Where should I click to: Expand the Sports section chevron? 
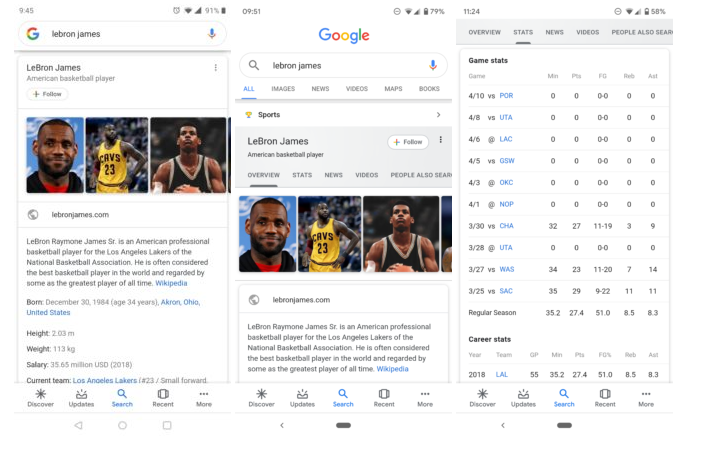(438, 115)
